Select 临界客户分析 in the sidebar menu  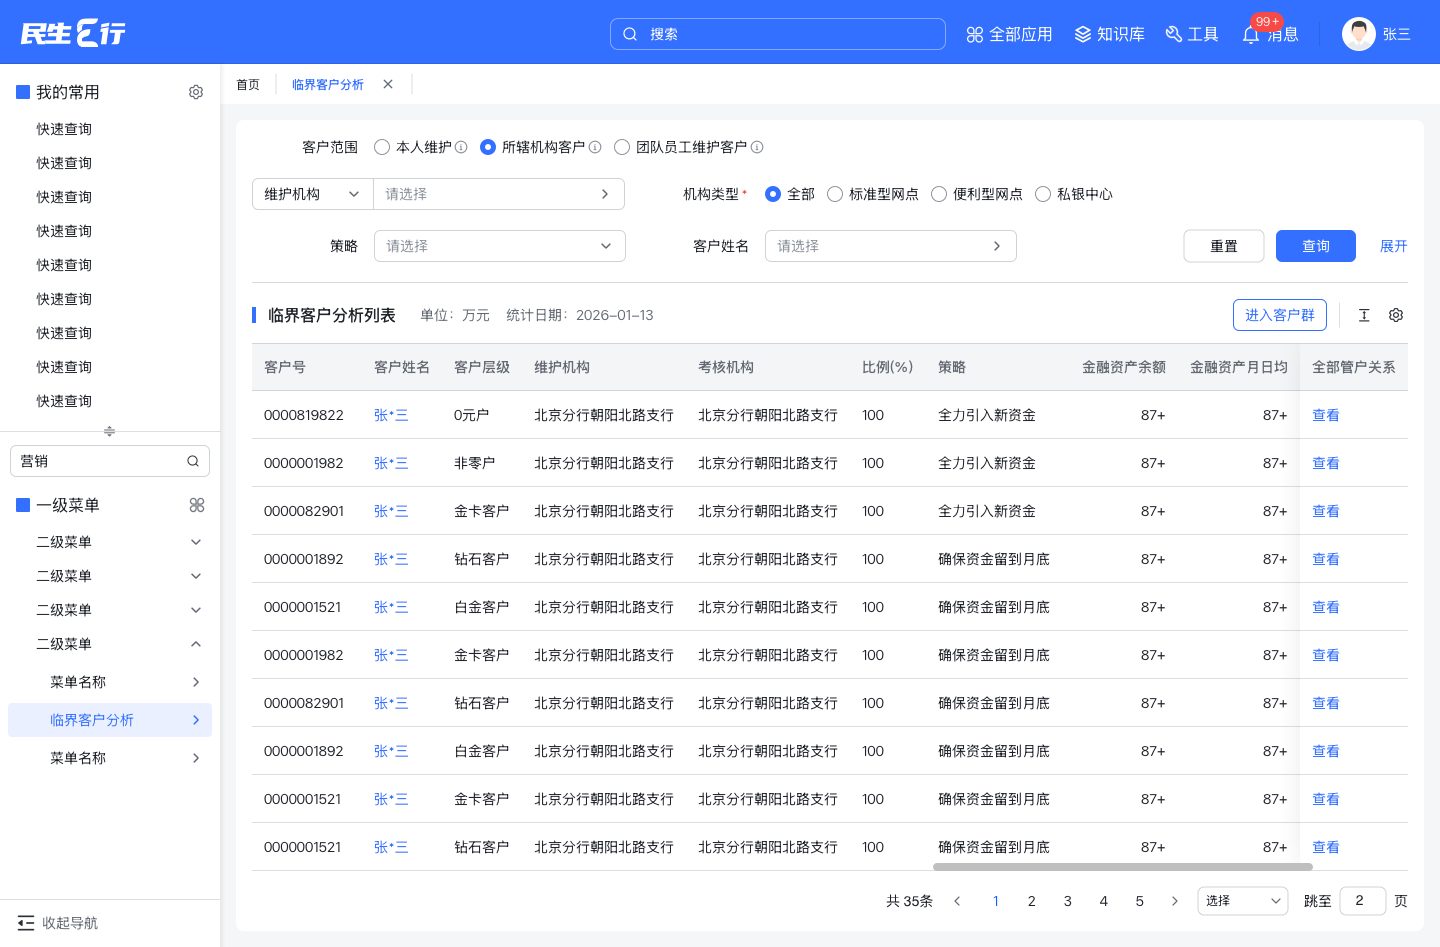(x=110, y=720)
